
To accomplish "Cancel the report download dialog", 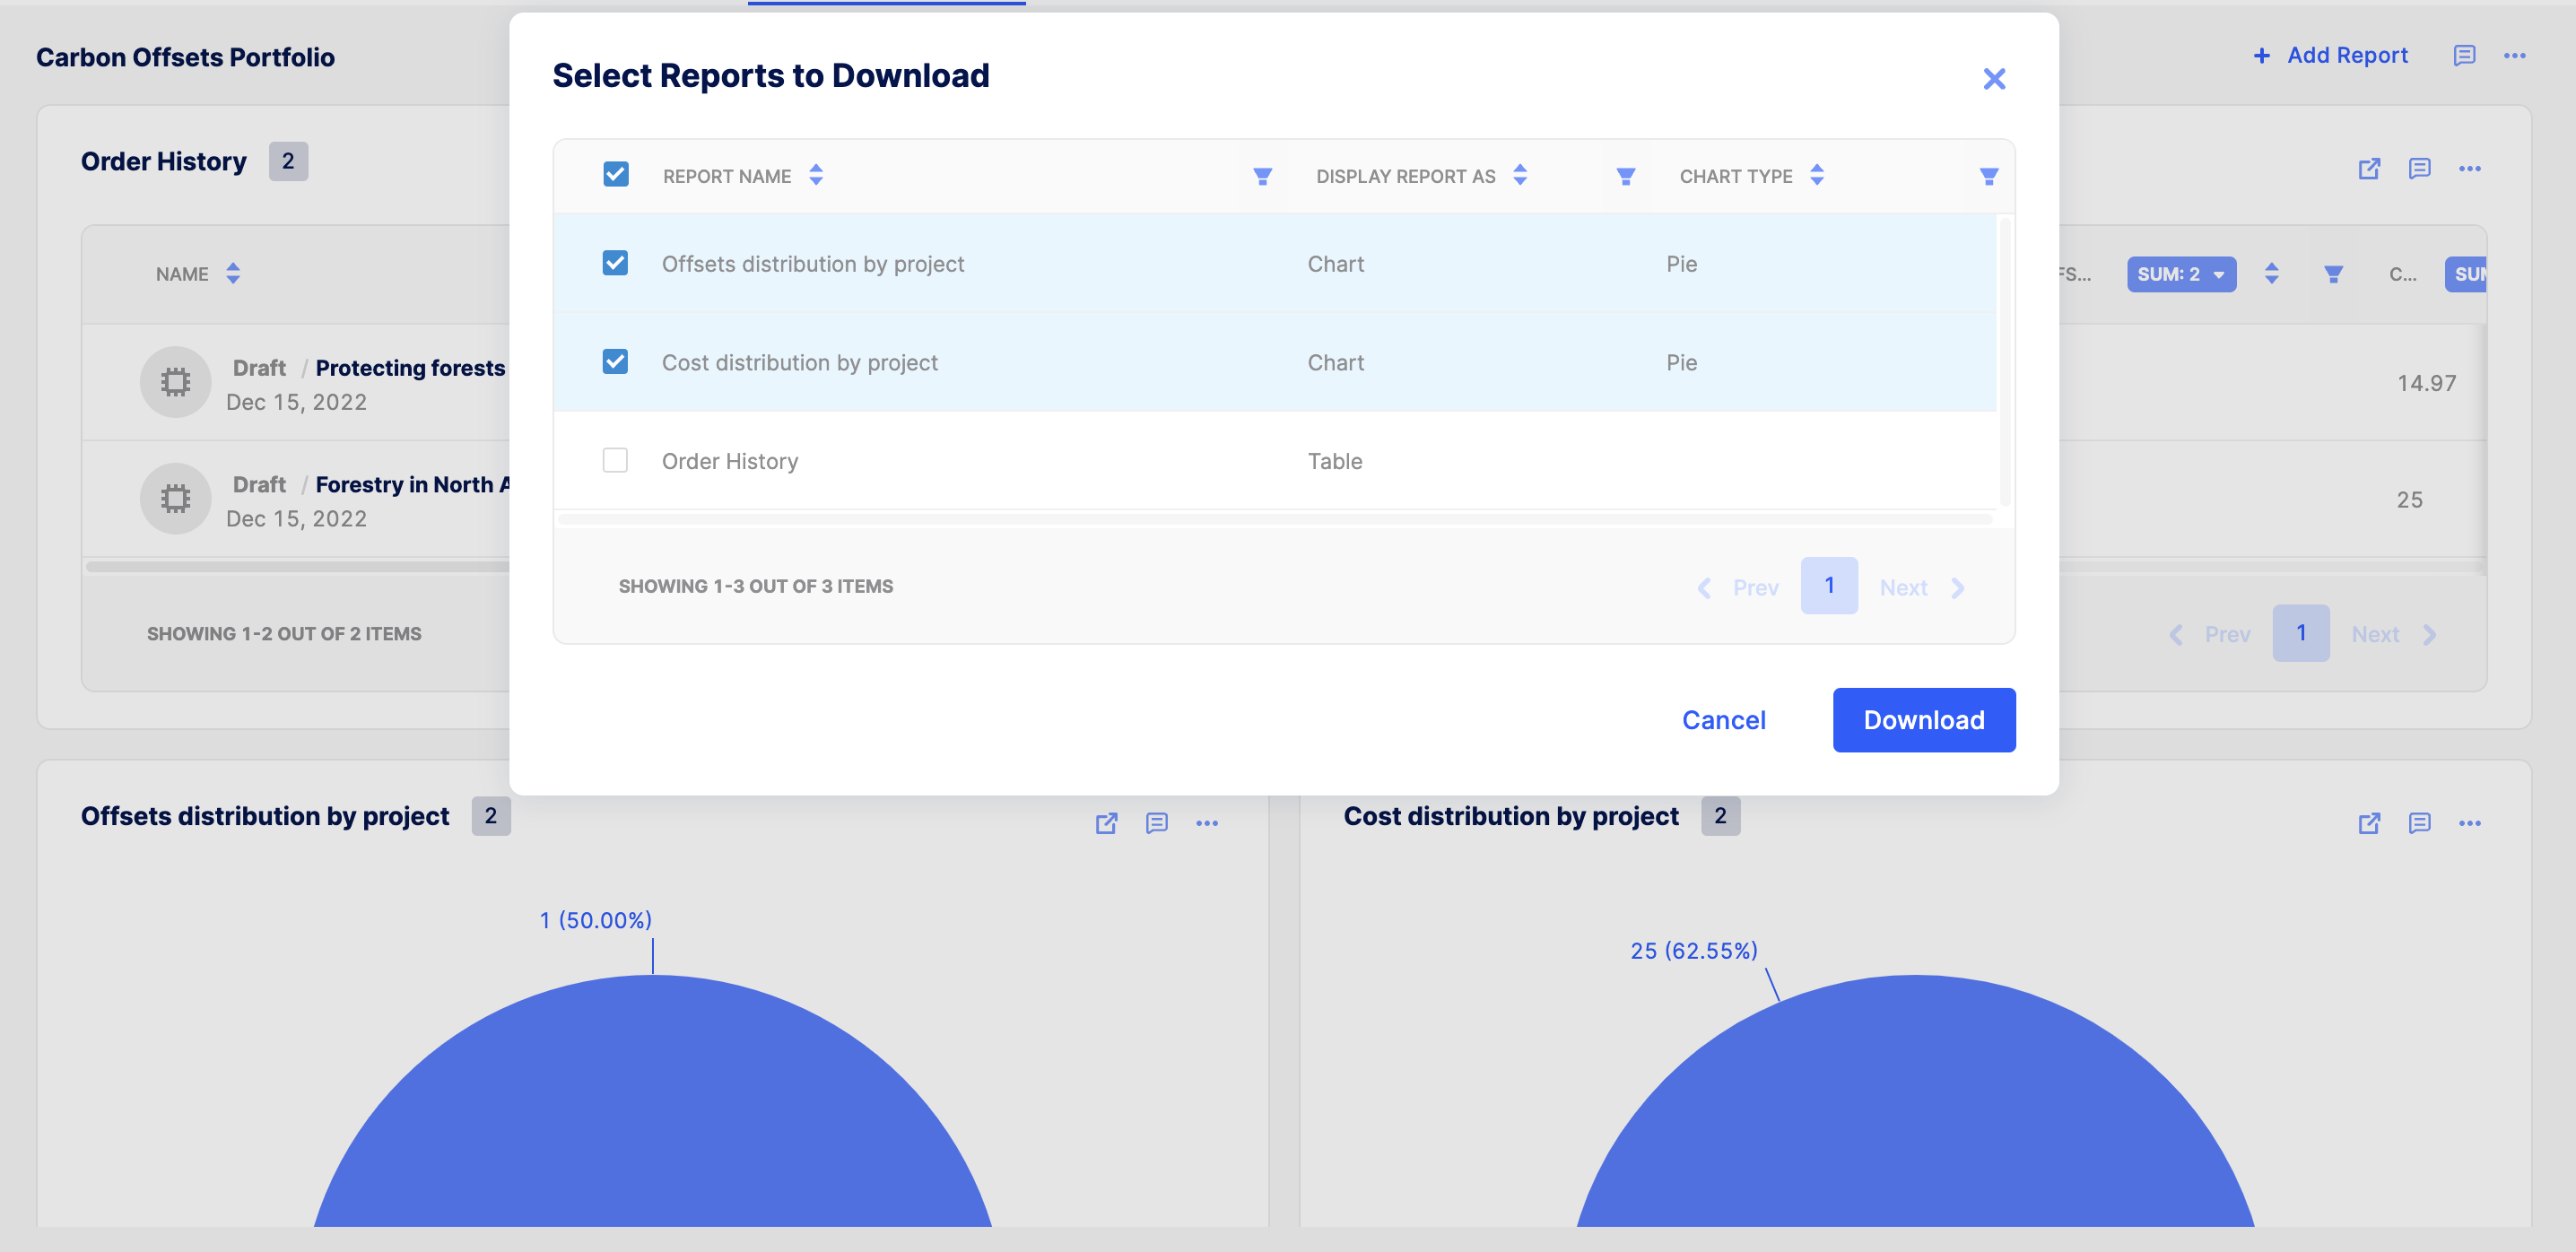I will [x=1723, y=719].
